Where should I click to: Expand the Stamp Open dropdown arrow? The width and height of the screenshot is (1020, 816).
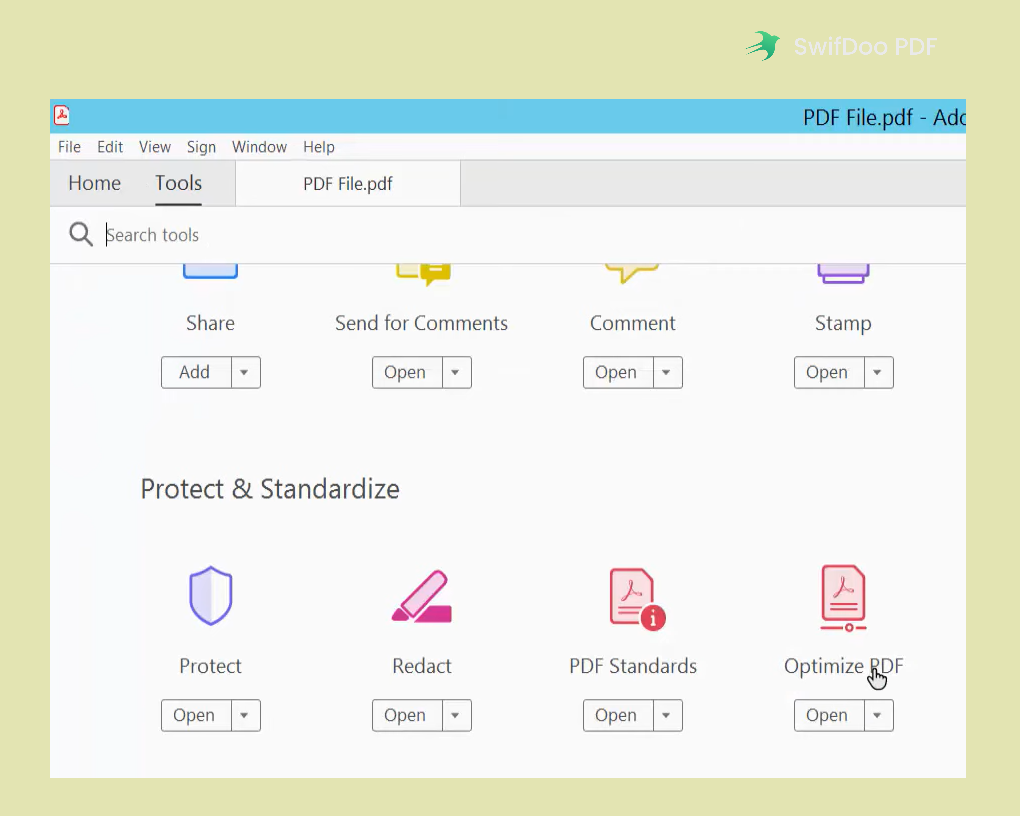tap(878, 372)
